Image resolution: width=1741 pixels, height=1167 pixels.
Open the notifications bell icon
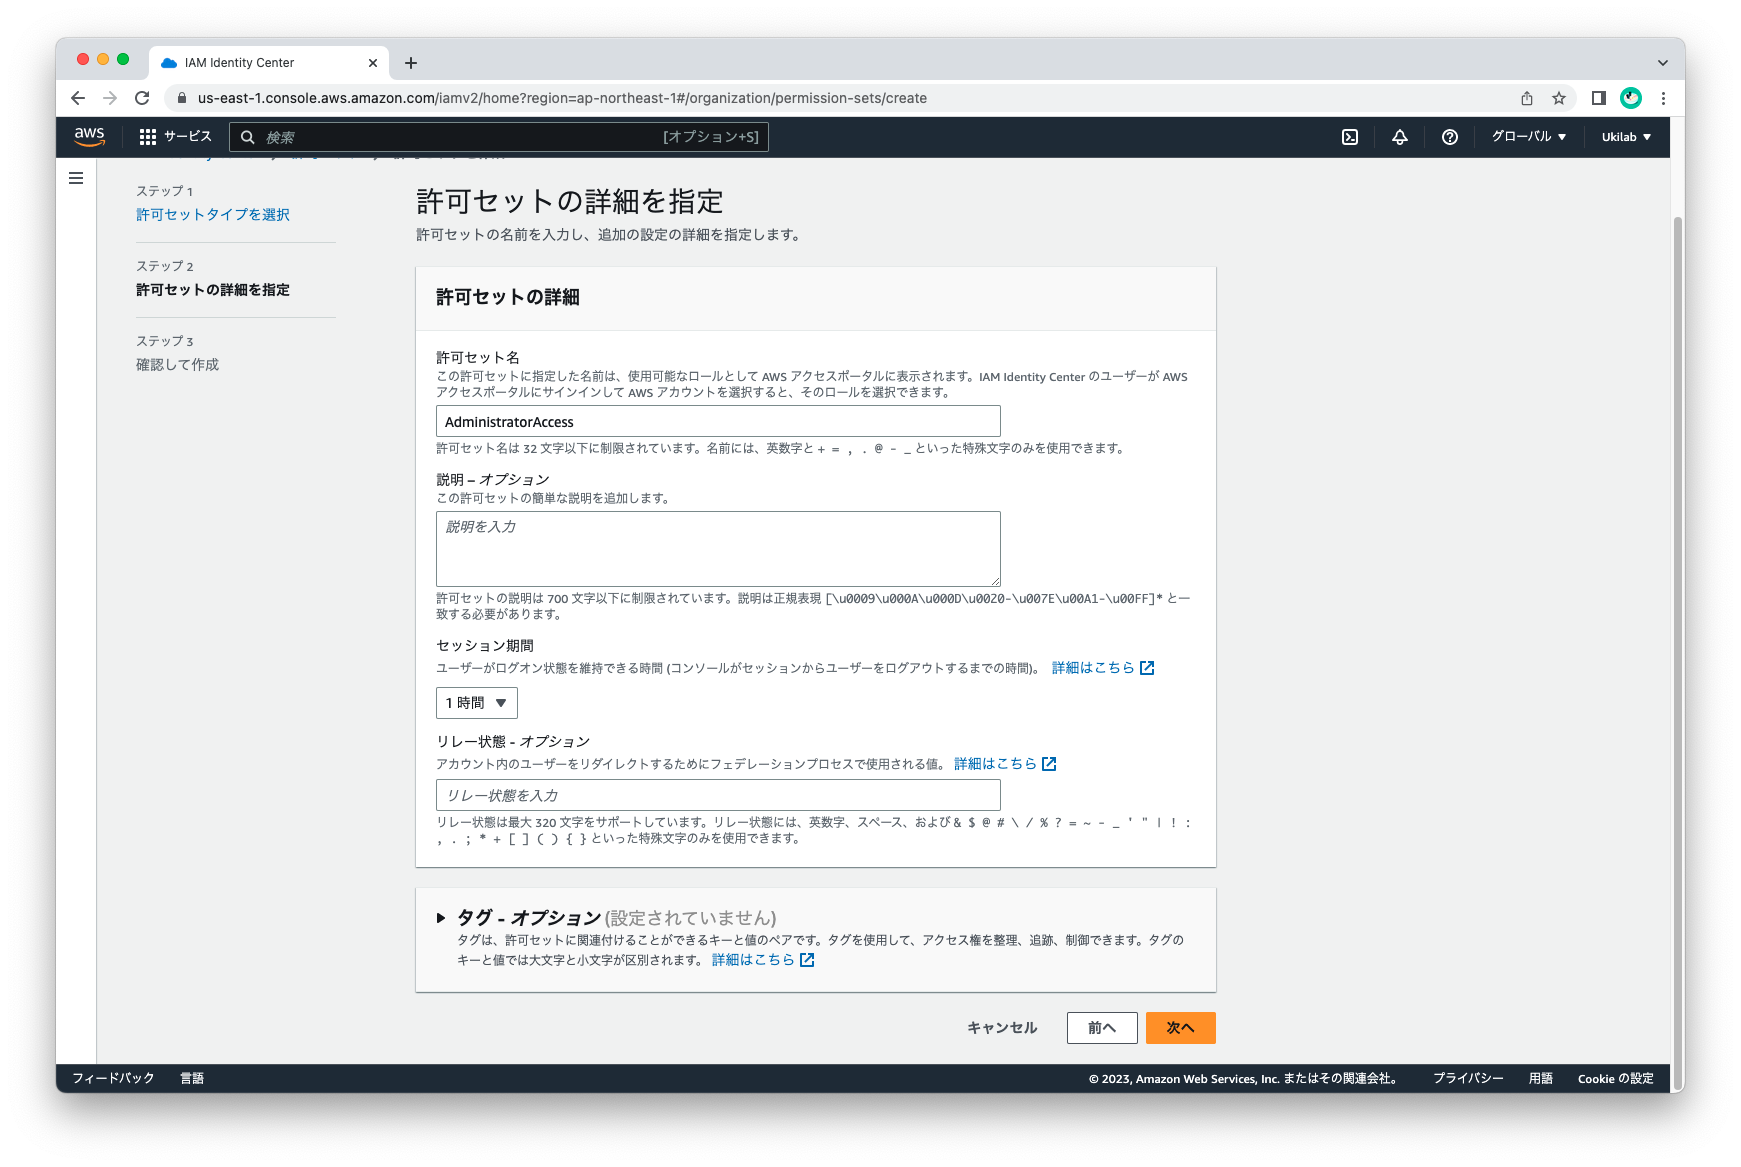tap(1400, 137)
